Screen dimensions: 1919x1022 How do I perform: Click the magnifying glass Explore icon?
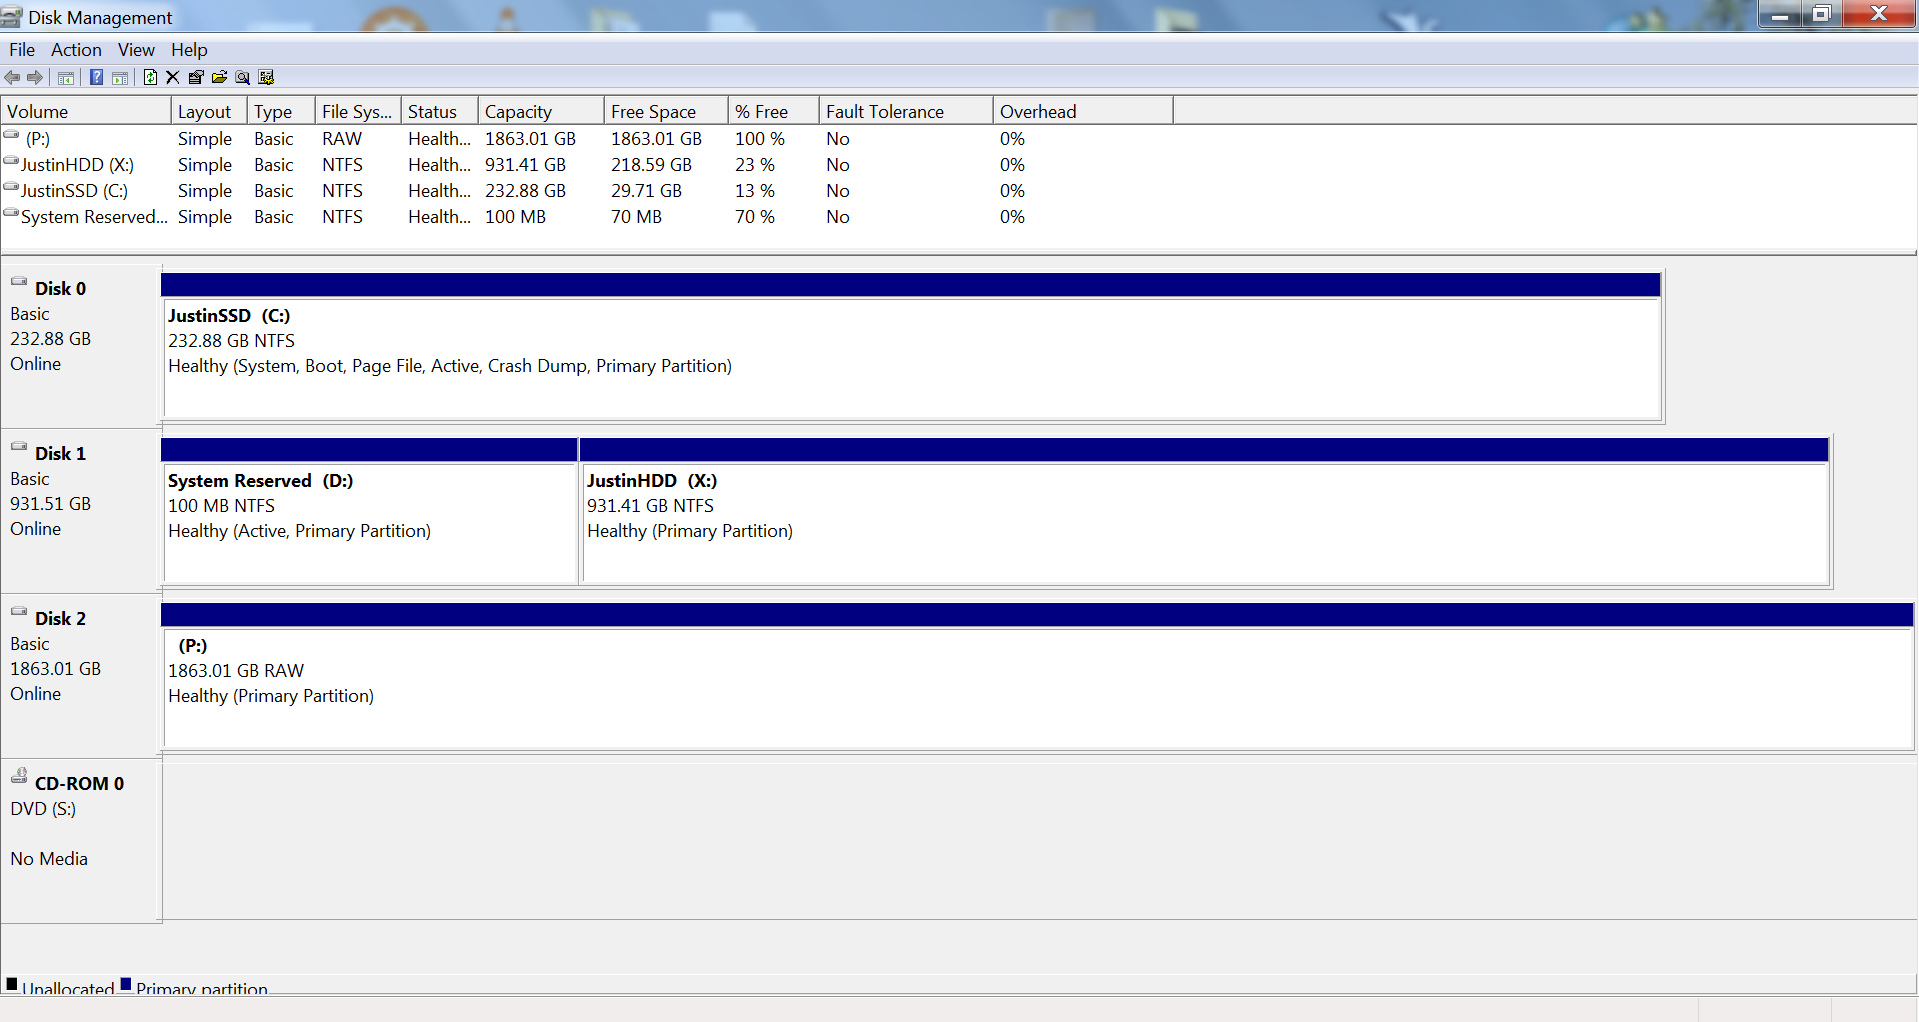(x=242, y=77)
